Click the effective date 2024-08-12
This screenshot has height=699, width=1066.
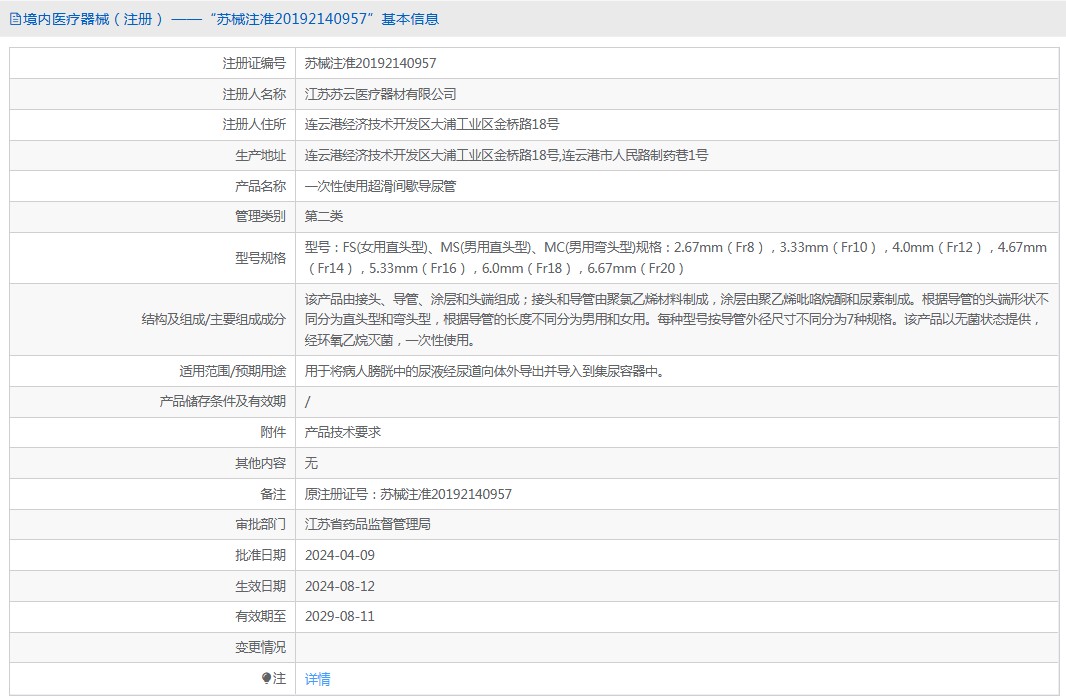coord(339,586)
